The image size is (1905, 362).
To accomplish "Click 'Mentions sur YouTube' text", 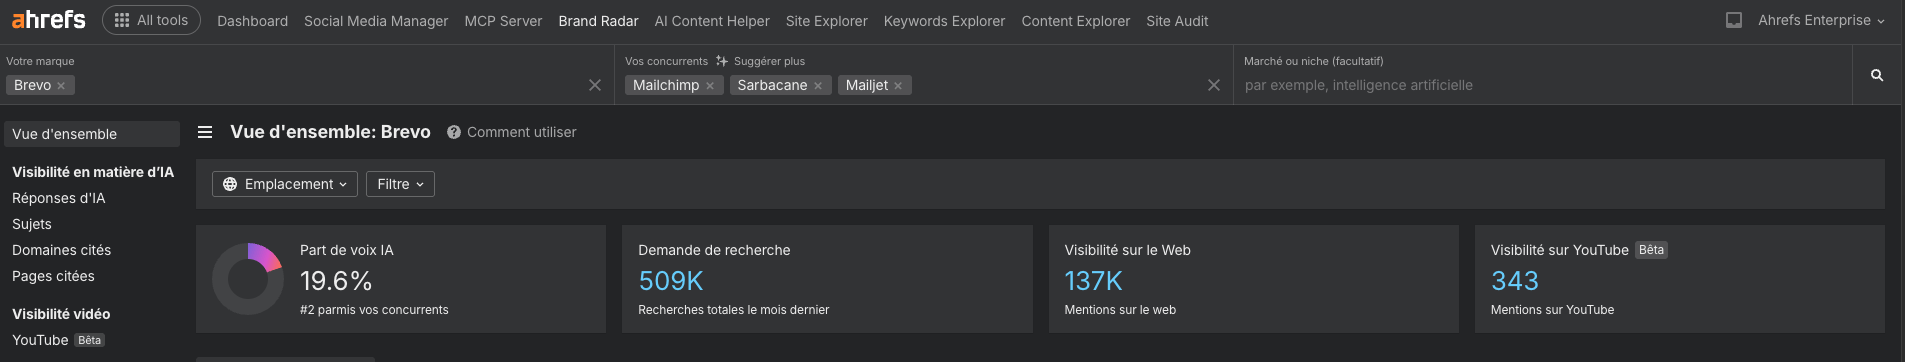I will pos(1552,310).
